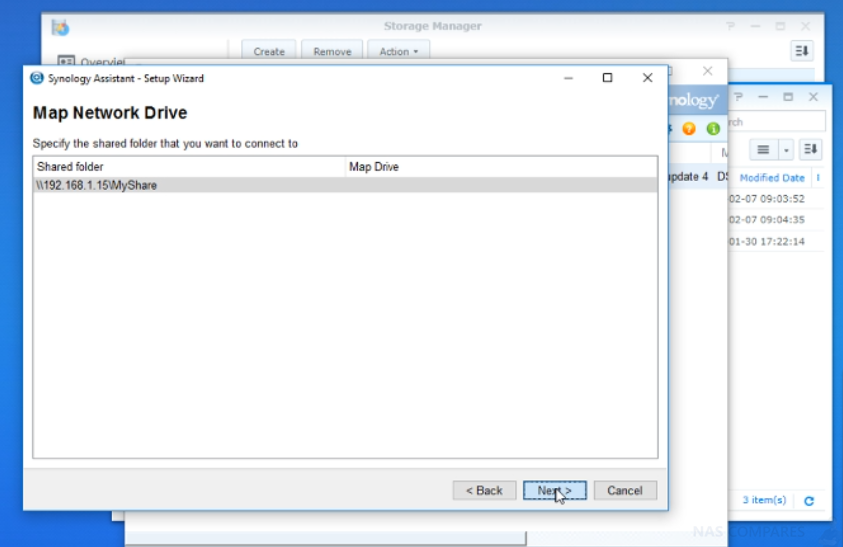Viewport: 843px width, 547px height.
Task: Open the Overview item in the Storage Manager sidebar
Action: (x=91, y=62)
